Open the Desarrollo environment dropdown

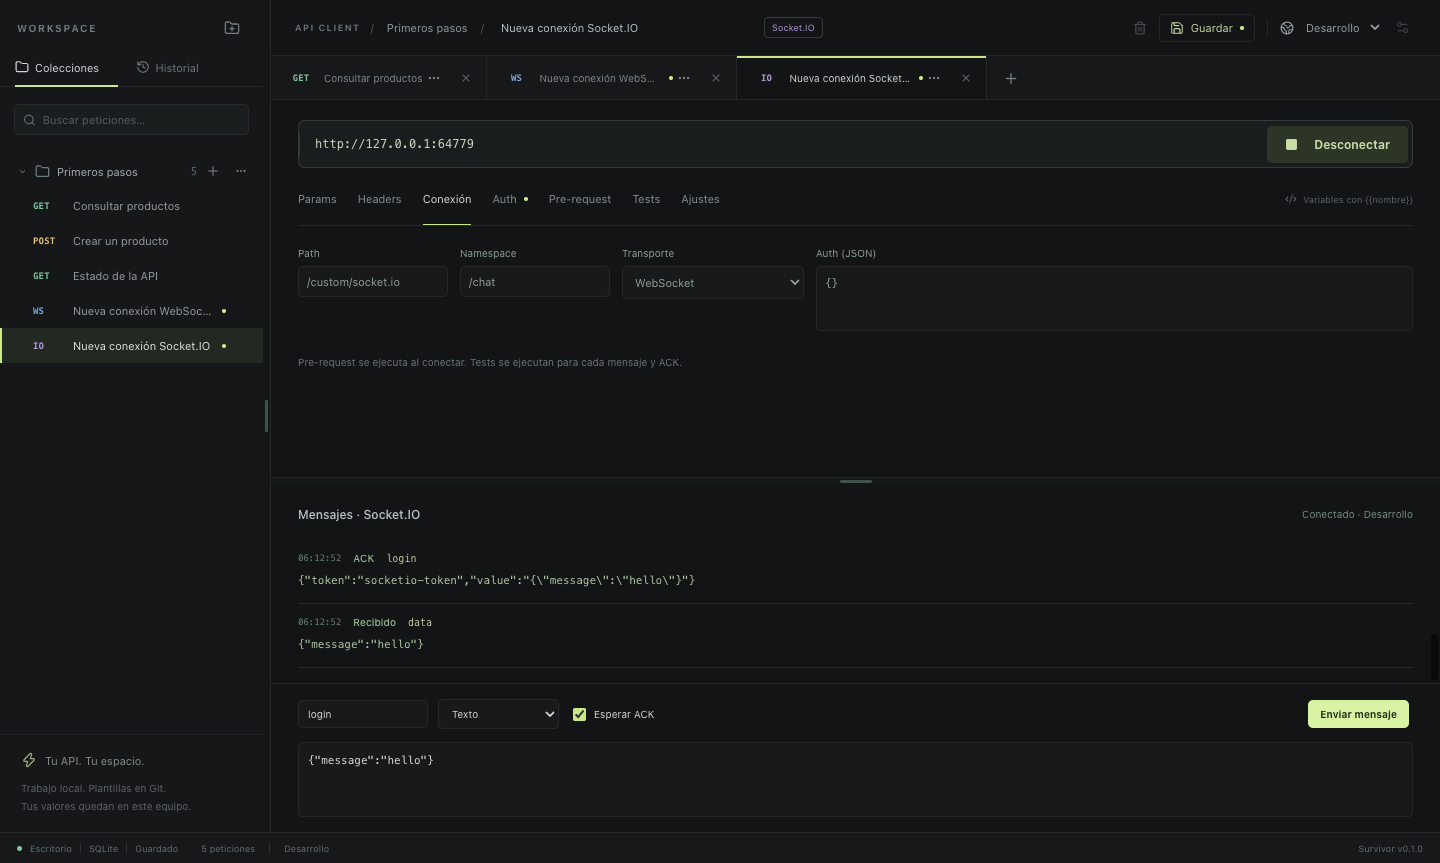[x=1341, y=28]
